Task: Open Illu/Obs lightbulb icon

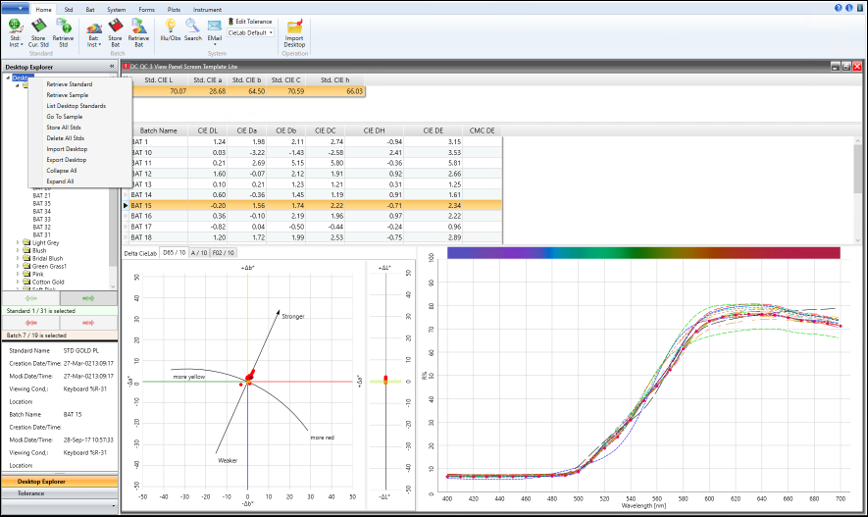Action: coord(170,25)
